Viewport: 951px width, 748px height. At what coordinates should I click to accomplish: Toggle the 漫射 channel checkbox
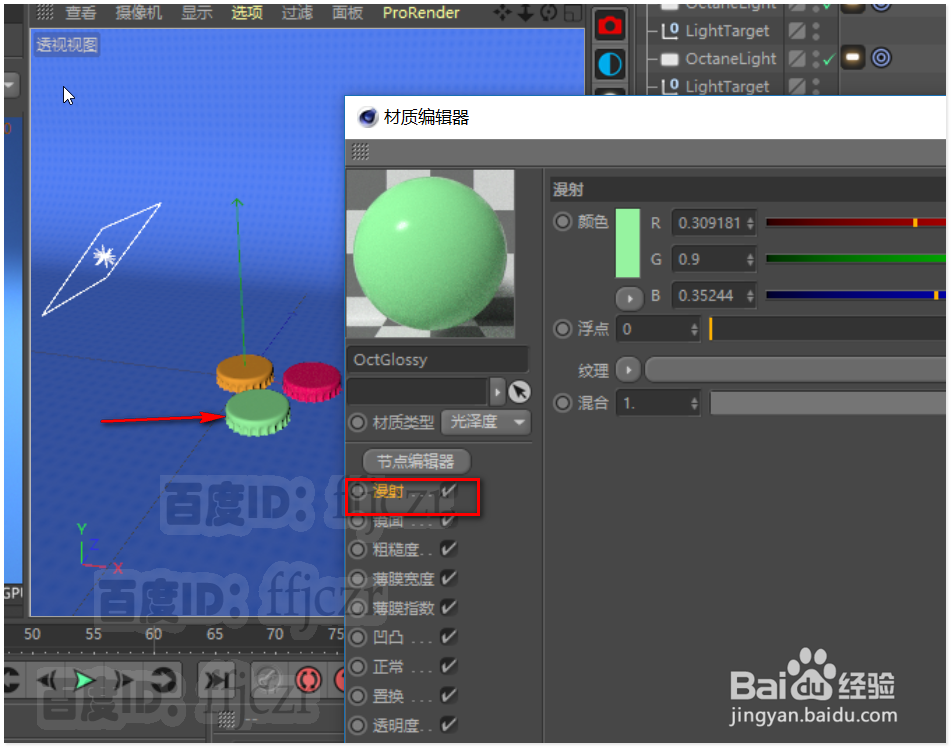click(448, 491)
